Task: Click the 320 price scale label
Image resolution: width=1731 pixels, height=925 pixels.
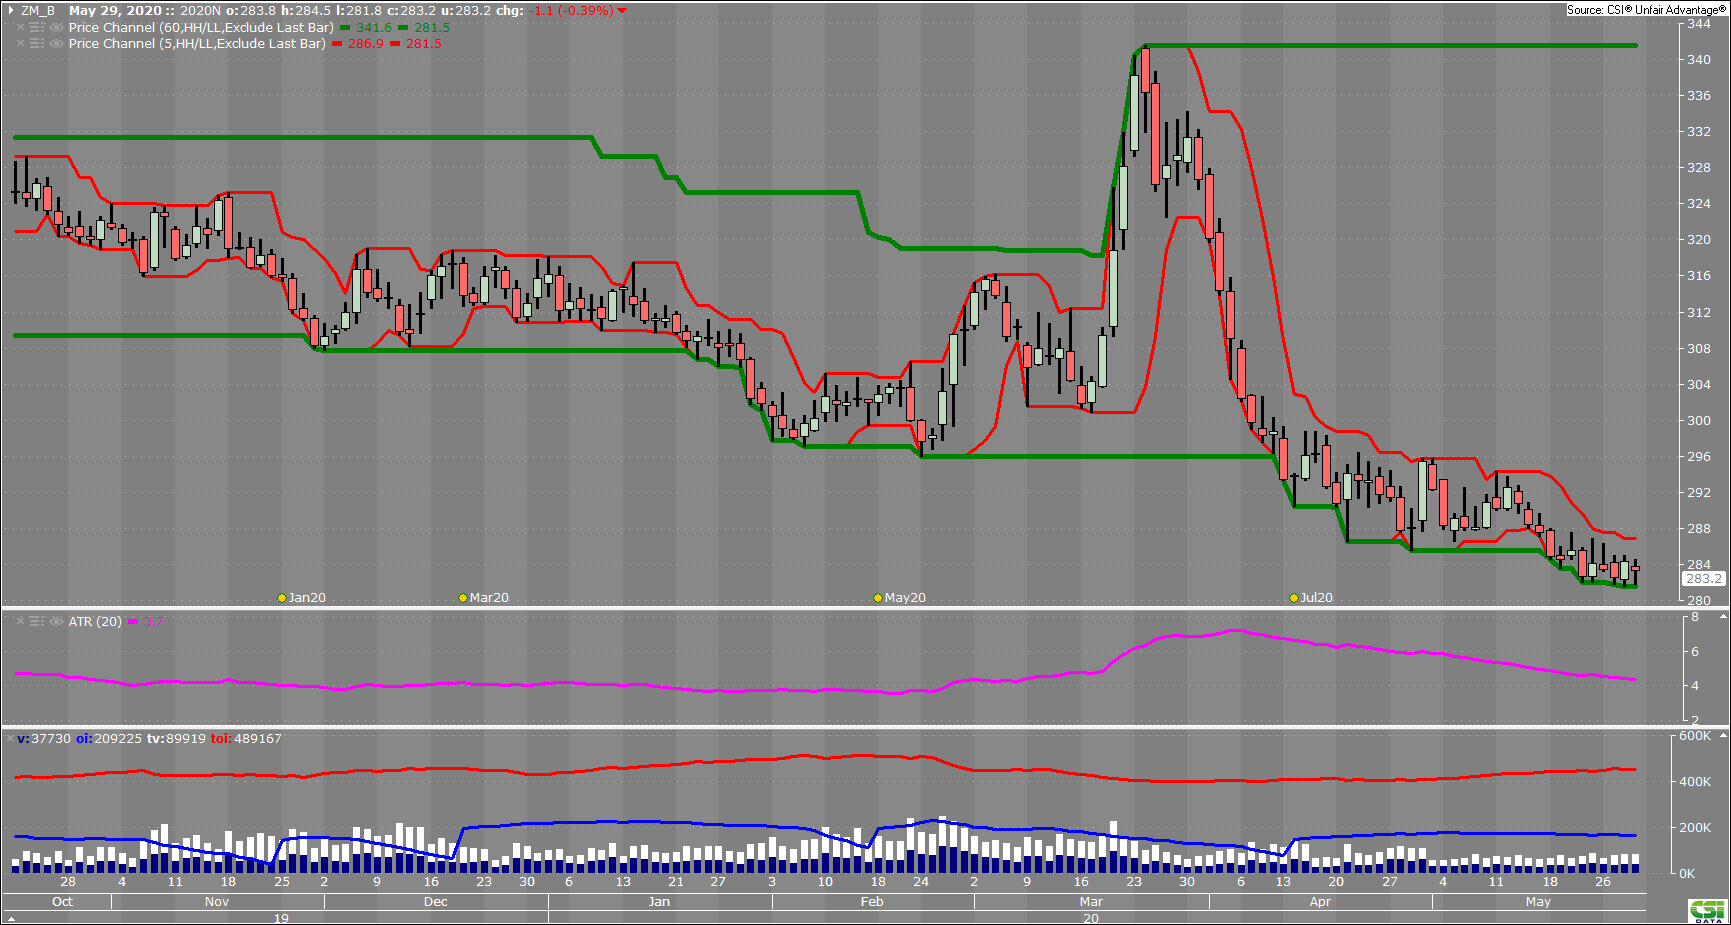Action: pyautogui.click(x=1699, y=240)
